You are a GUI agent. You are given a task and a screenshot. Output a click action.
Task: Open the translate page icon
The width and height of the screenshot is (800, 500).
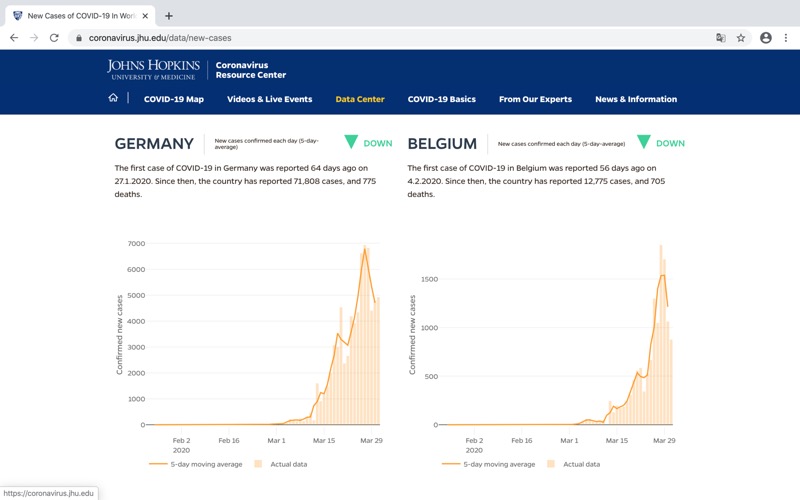pyautogui.click(x=720, y=38)
